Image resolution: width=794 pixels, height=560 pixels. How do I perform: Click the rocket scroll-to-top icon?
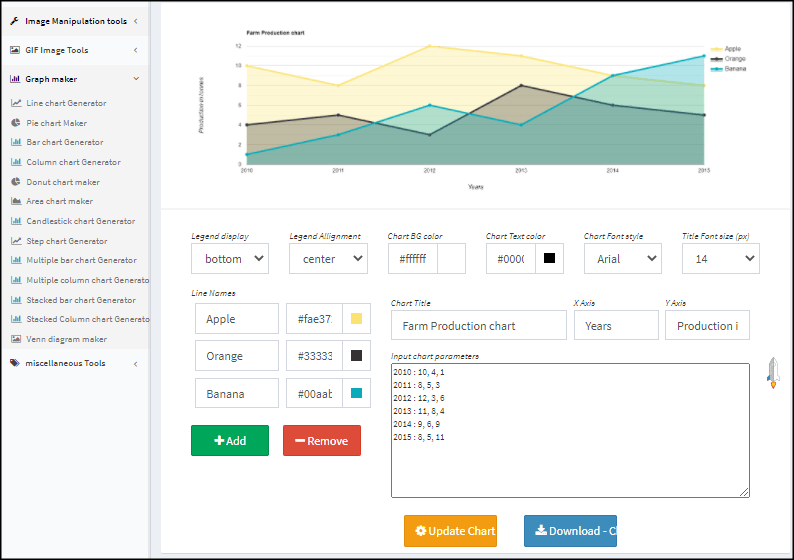(772, 372)
